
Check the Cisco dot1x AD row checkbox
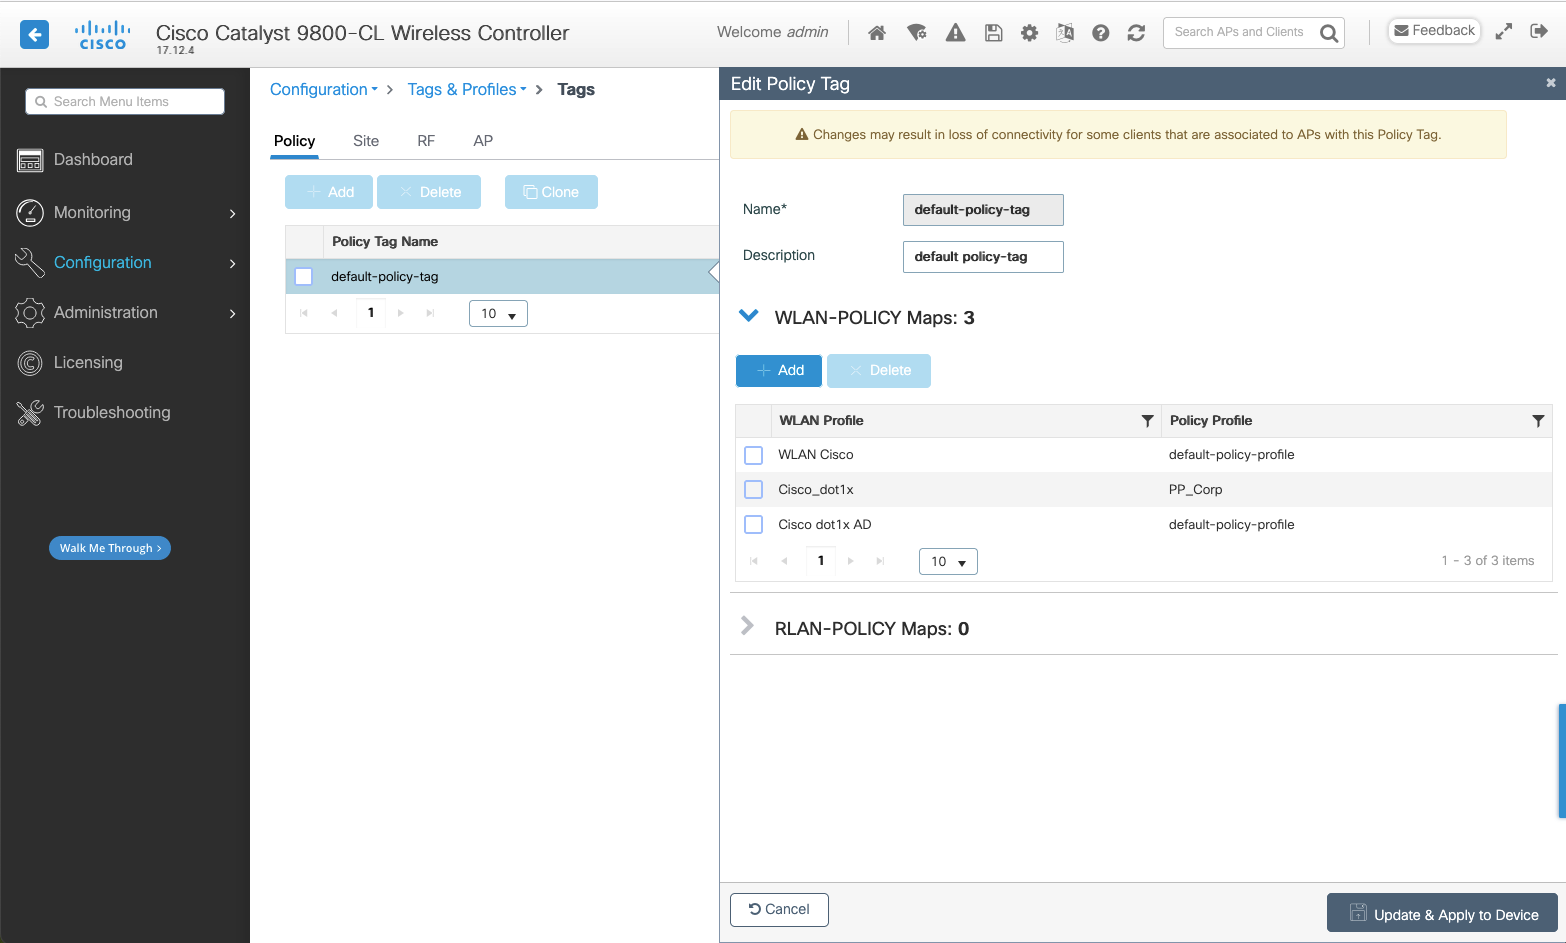click(x=754, y=525)
